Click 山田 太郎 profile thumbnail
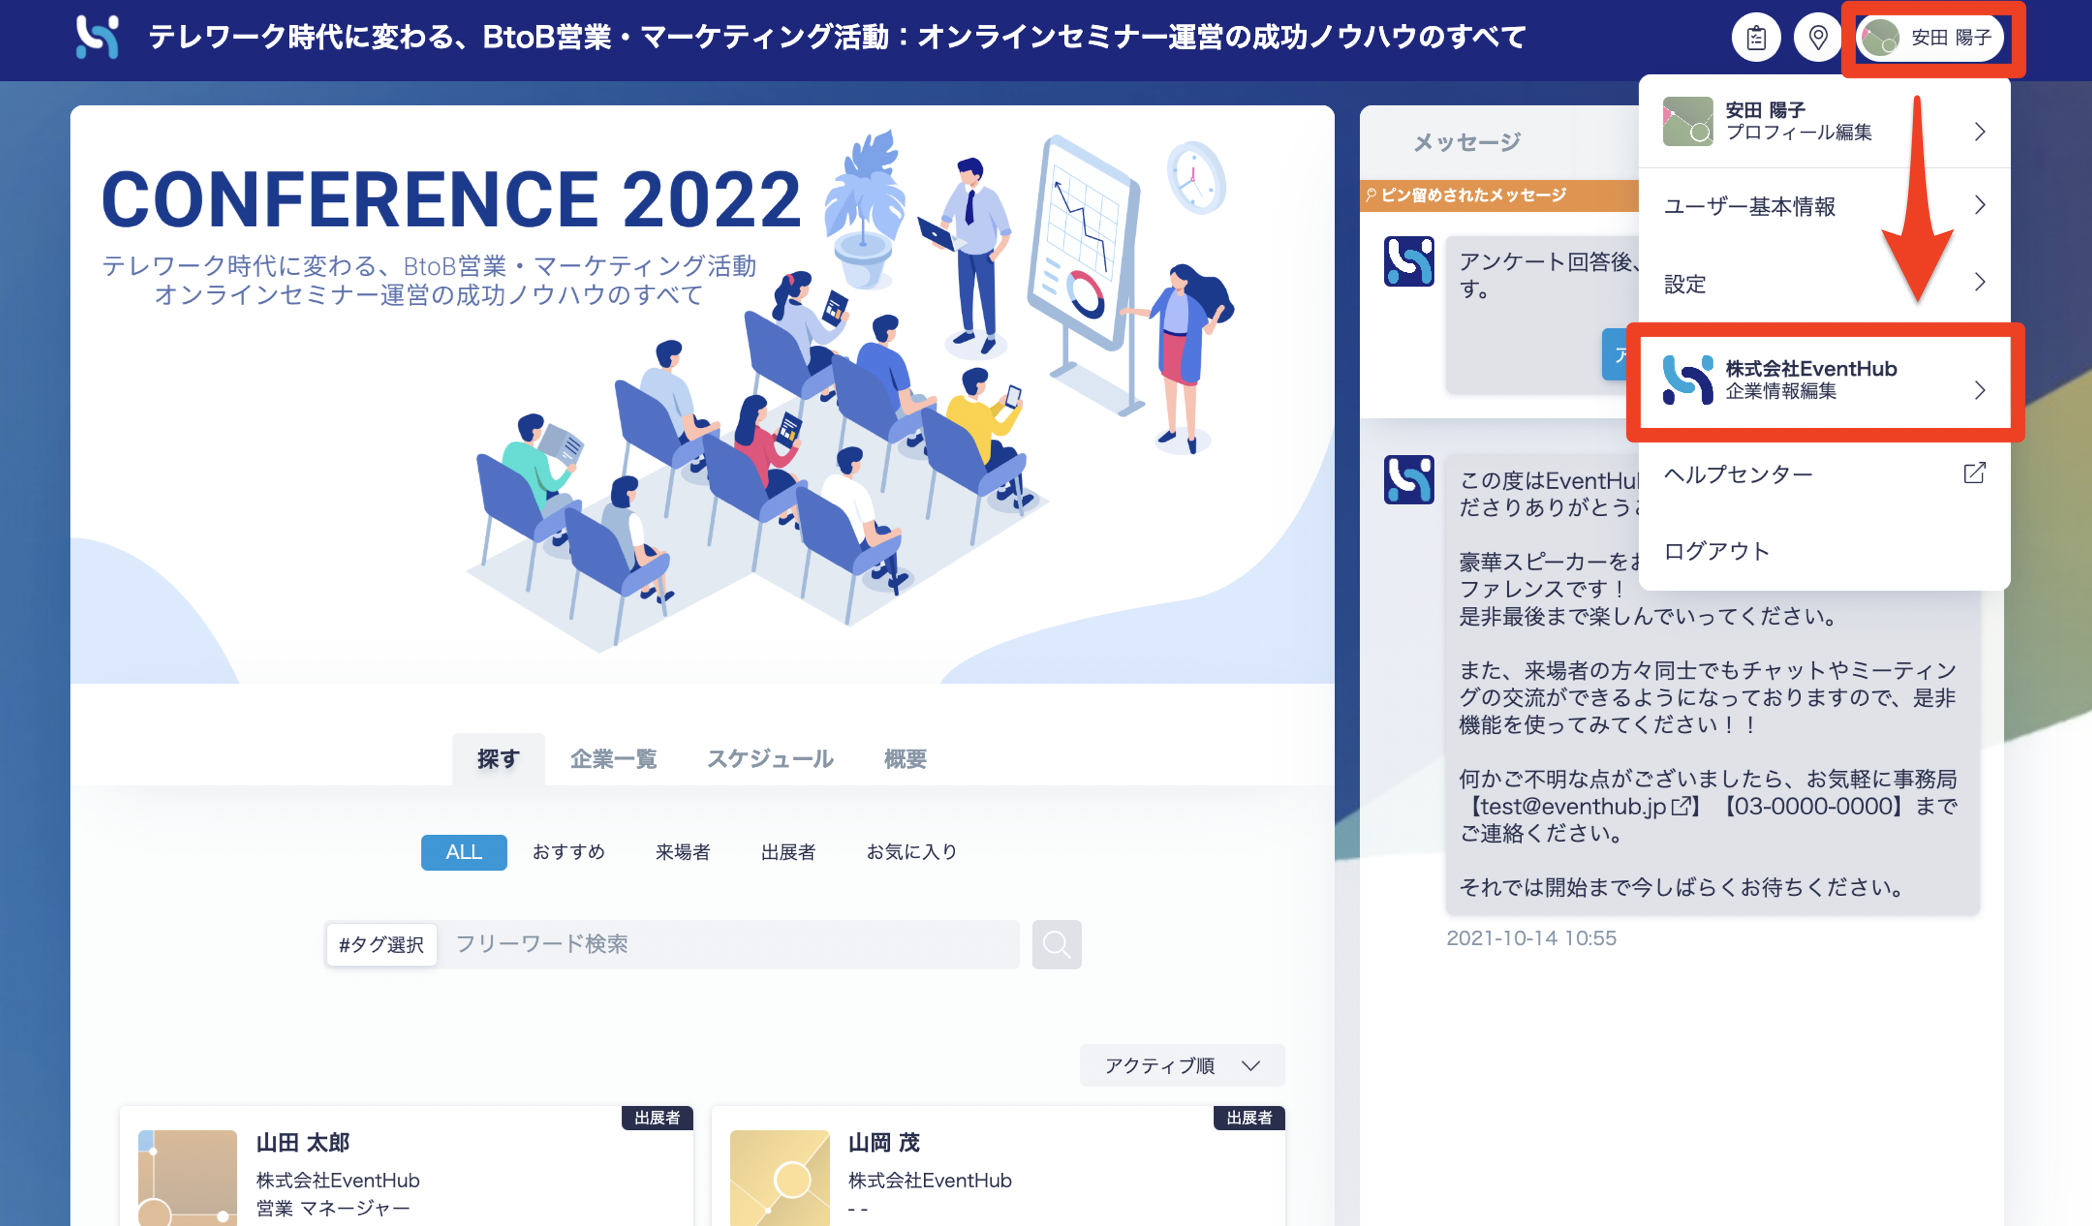This screenshot has height=1226, width=2092. [x=187, y=1177]
